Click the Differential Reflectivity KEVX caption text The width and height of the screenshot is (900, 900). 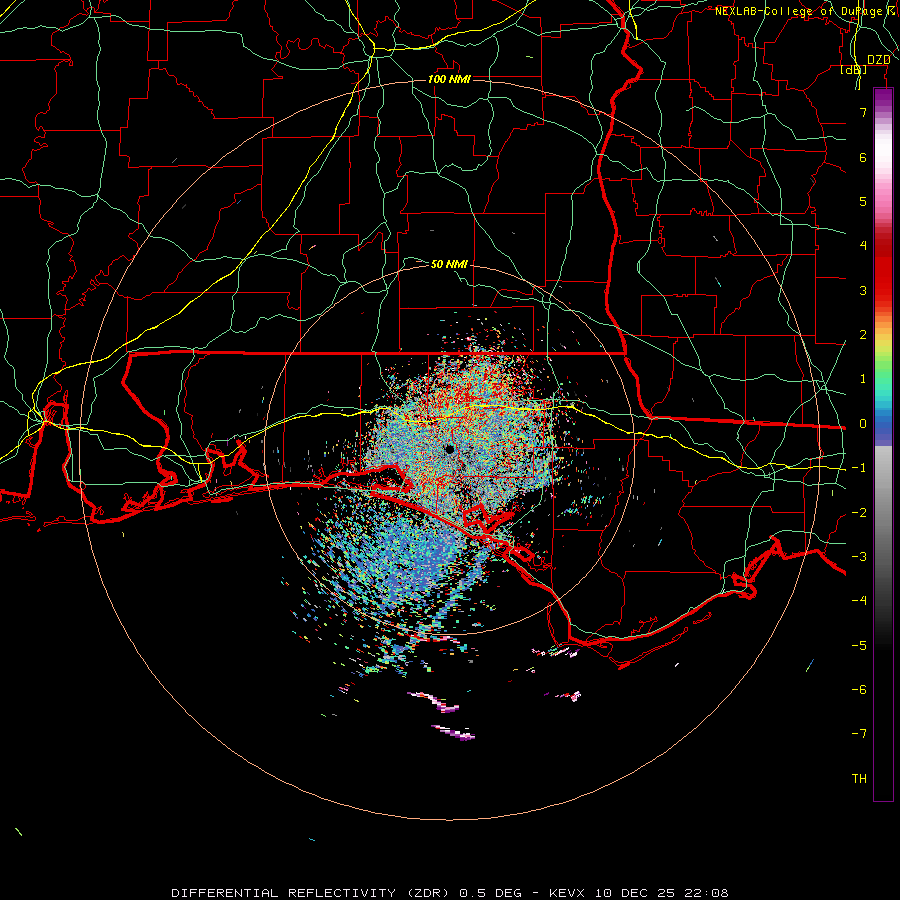(450, 893)
